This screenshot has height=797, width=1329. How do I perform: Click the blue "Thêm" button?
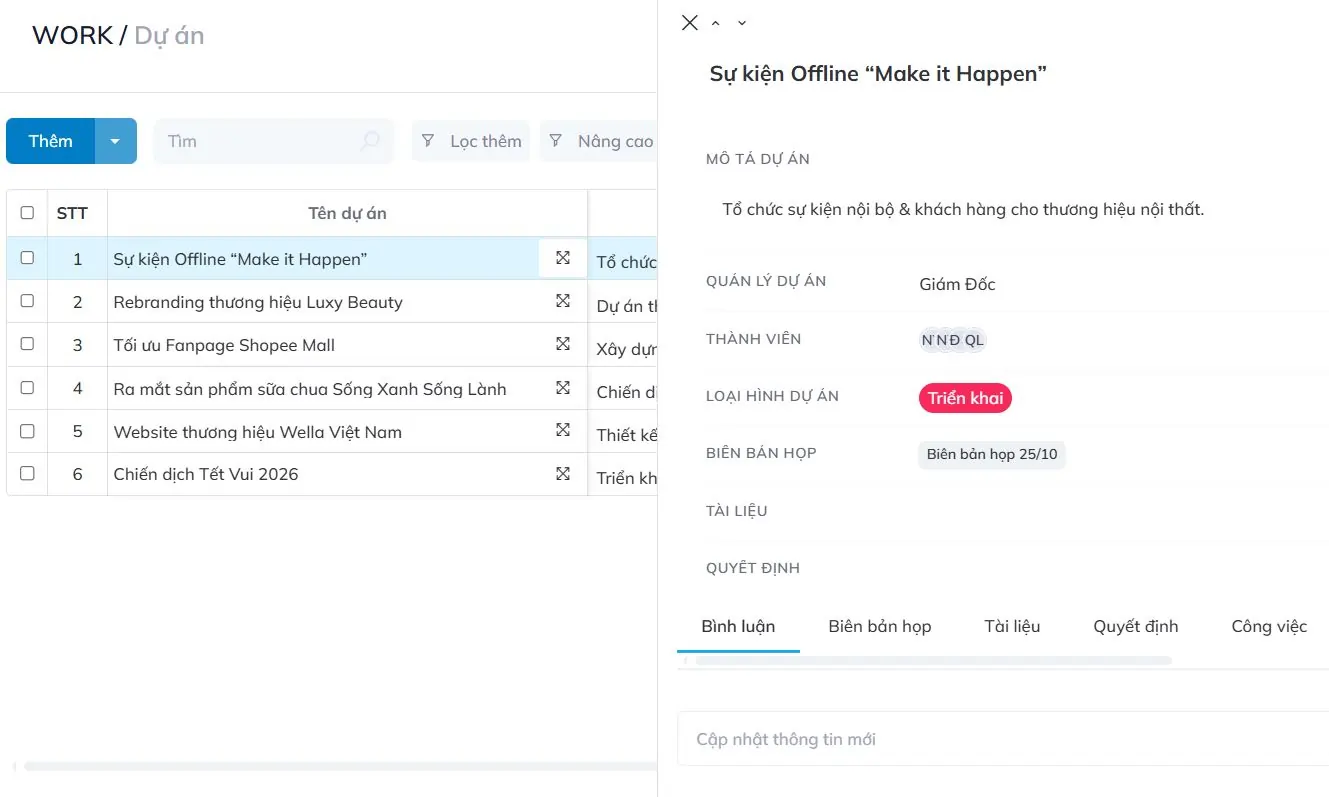click(51, 141)
